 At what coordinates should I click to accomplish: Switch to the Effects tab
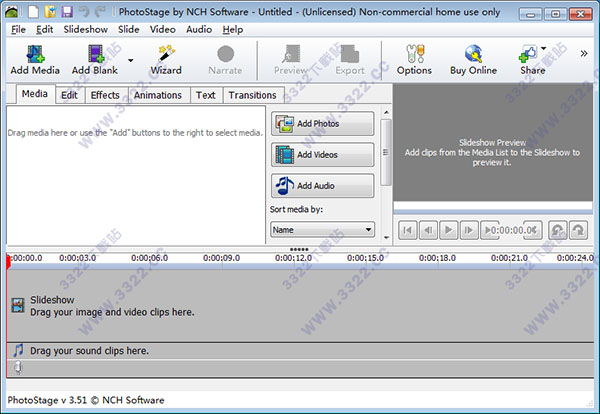click(105, 95)
